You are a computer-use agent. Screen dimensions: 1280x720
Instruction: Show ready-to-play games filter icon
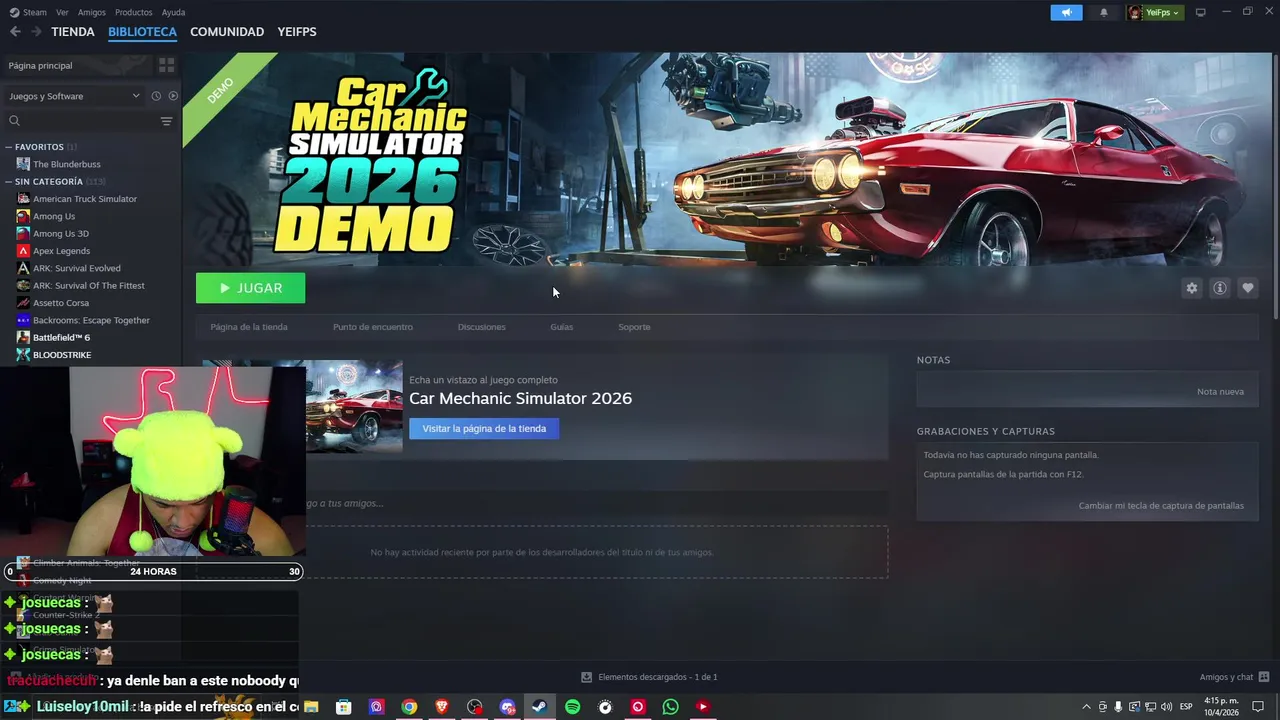pyautogui.click(x=173, y=96)
